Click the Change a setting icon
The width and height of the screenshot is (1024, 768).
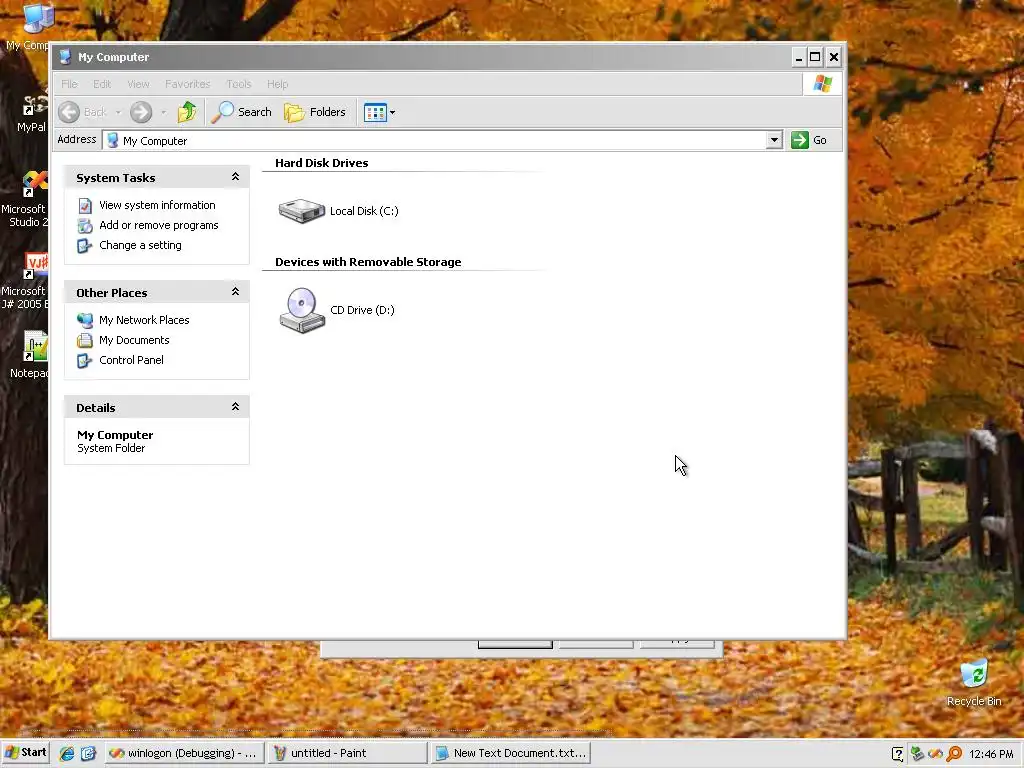85,246
